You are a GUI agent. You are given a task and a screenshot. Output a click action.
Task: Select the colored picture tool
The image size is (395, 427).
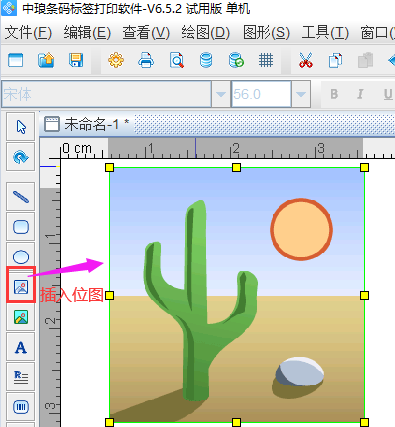(21, 317)
